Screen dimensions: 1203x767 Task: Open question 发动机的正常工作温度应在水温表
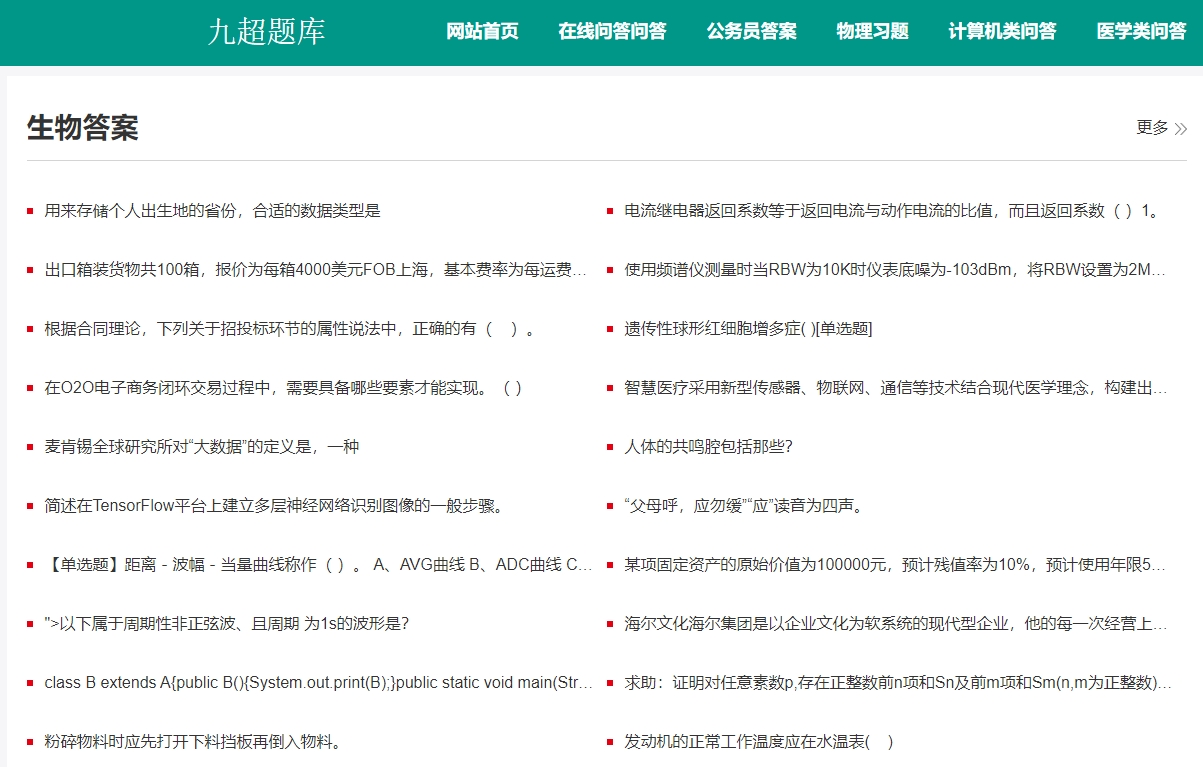(x=759, y=742)
